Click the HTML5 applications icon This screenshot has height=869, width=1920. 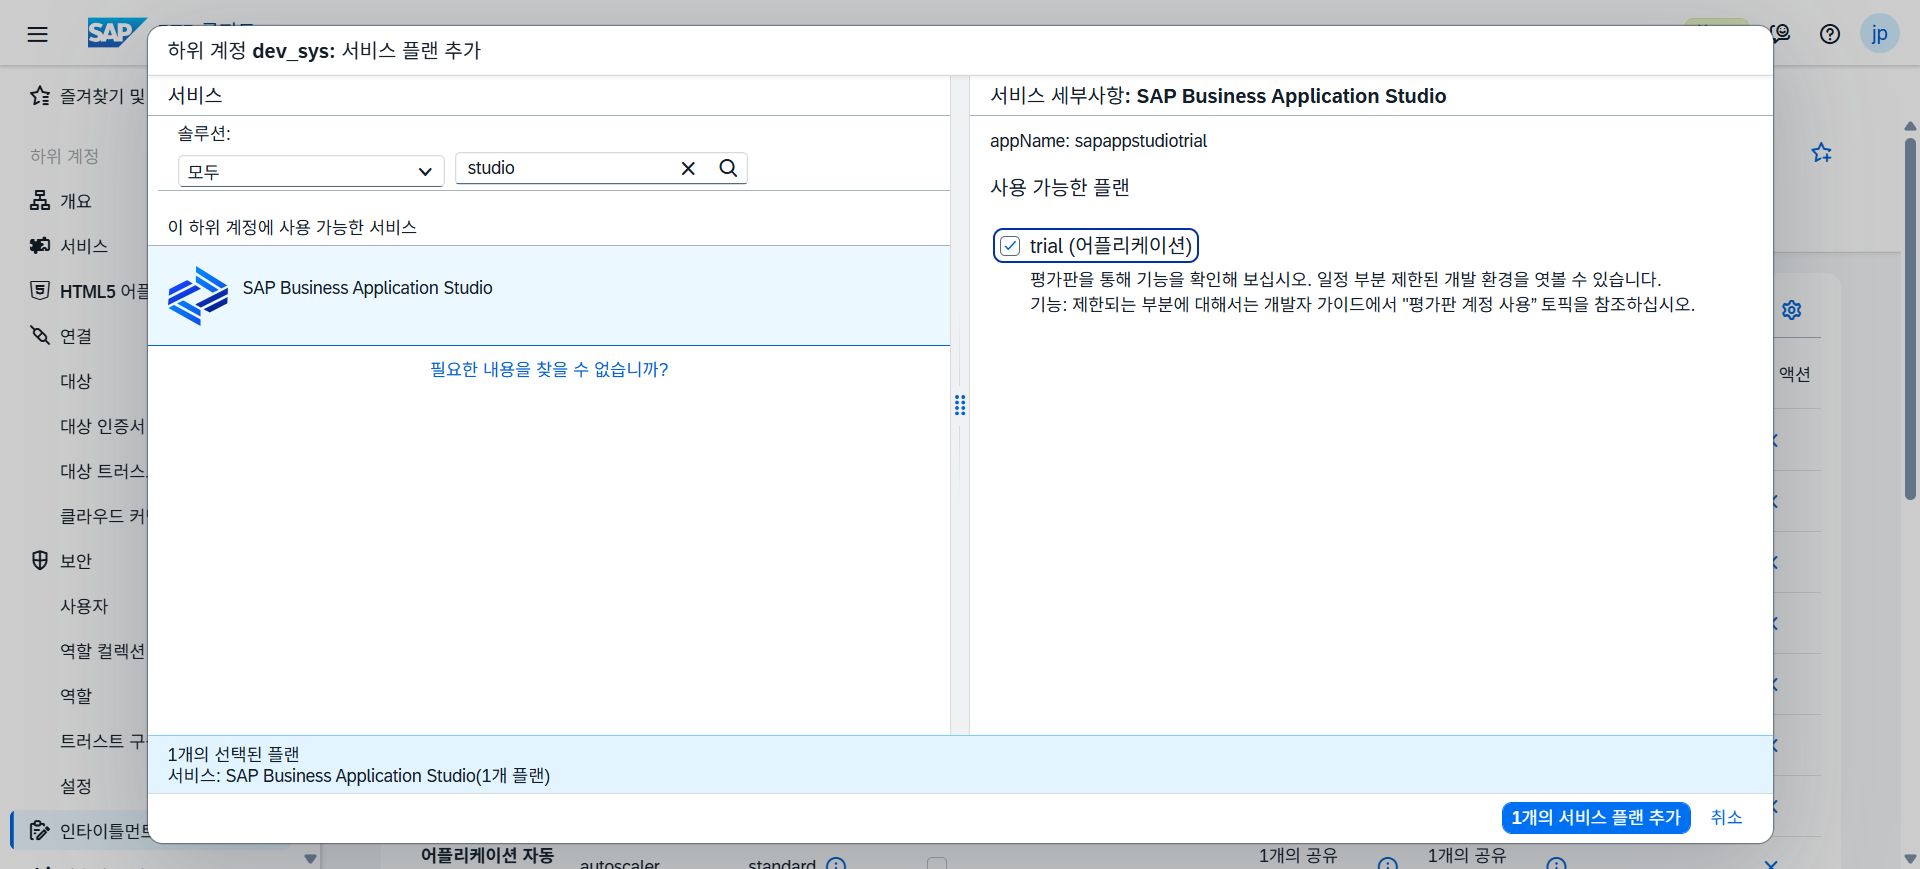[x=40, y=291]
